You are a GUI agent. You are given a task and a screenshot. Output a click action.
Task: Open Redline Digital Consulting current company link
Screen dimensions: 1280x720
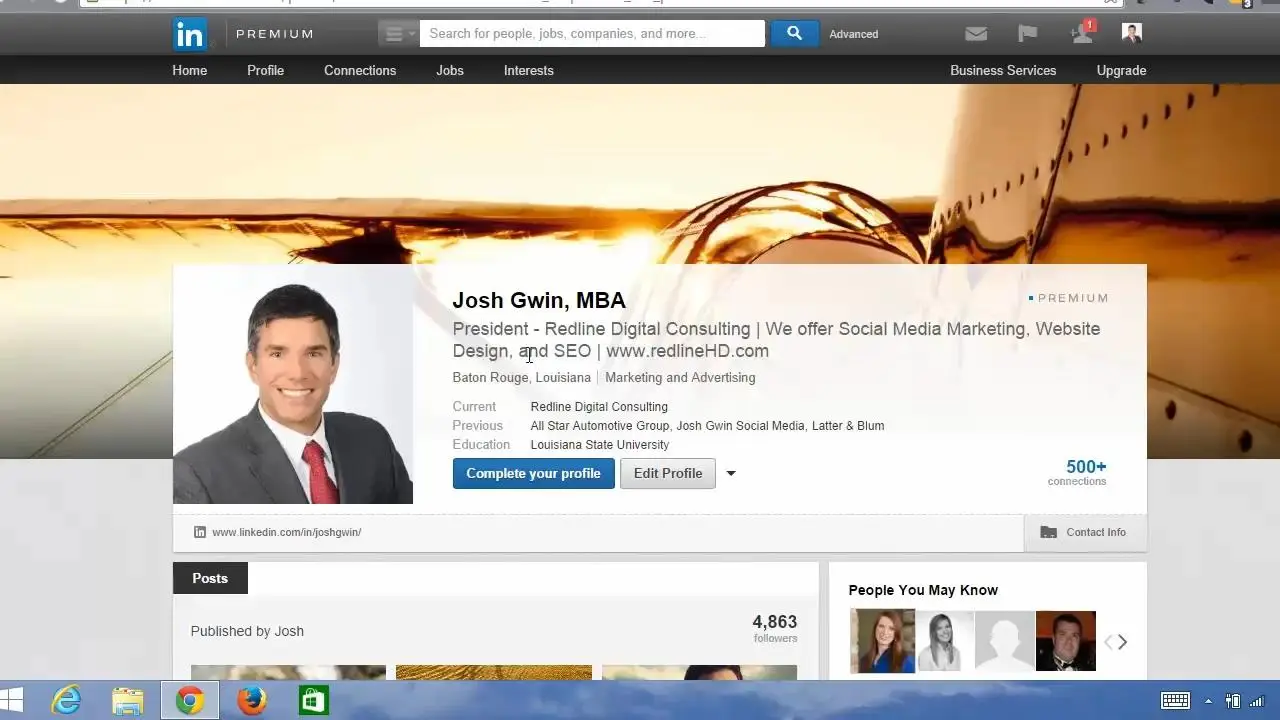[599, 406]
